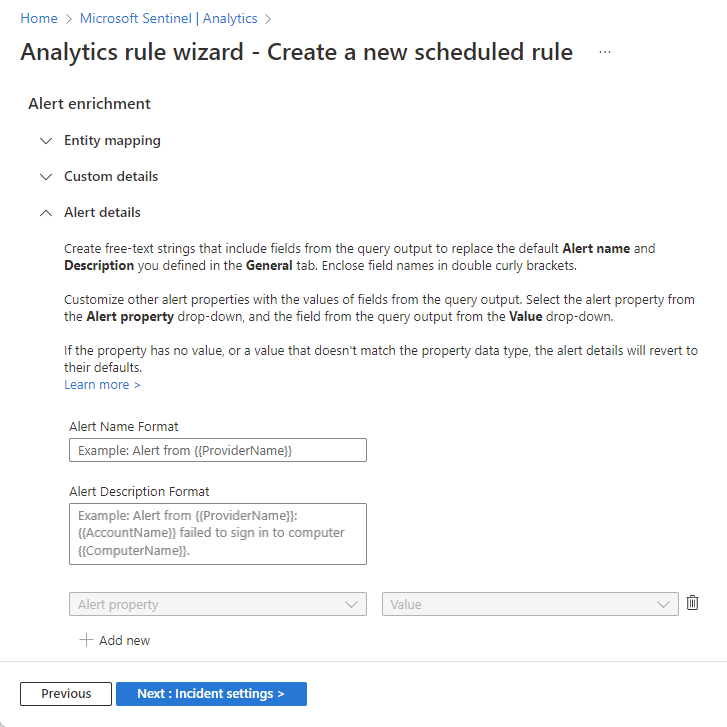Click the Entity mapping chevron arrow

[45, 141]
